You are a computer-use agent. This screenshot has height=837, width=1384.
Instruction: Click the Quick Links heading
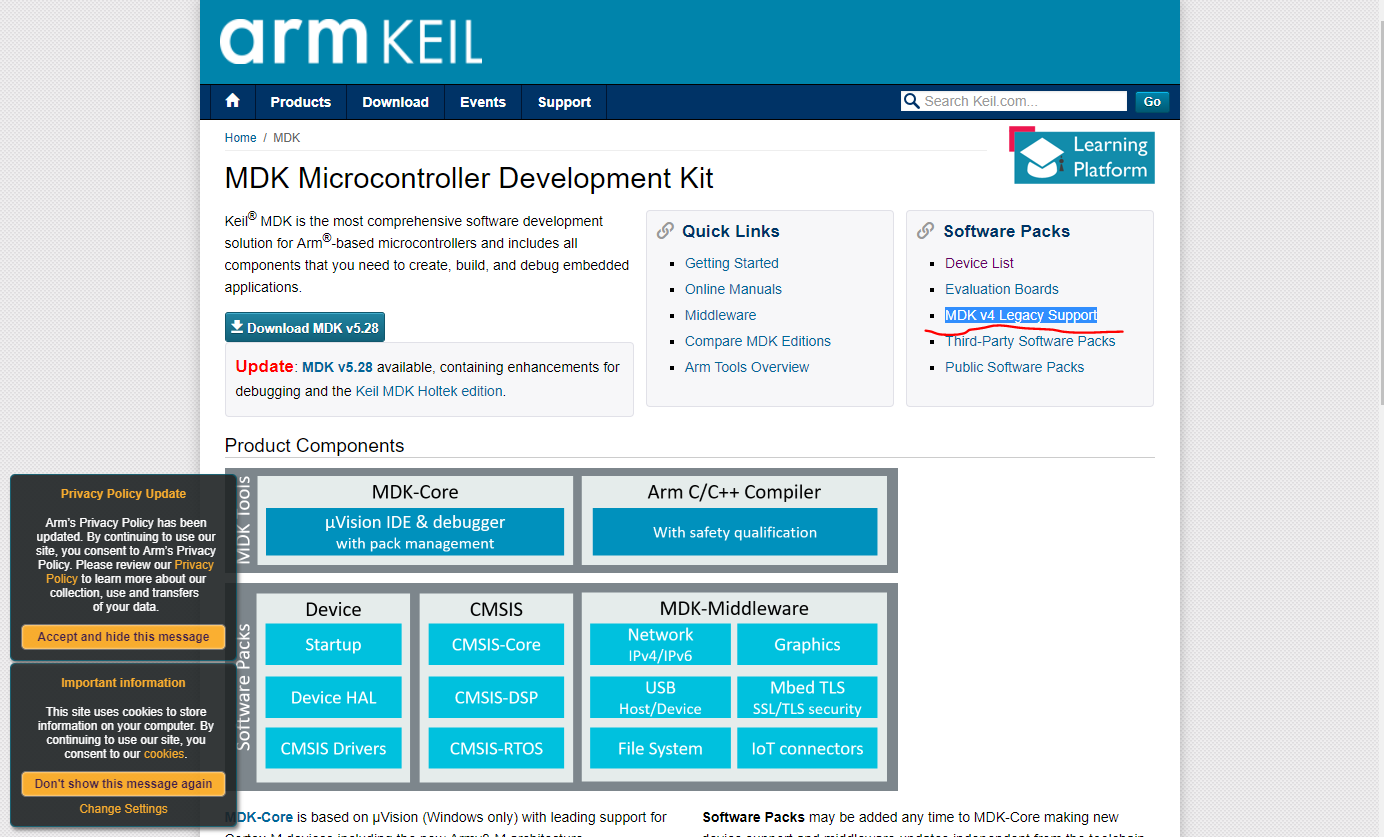click(x=730, y=231)
